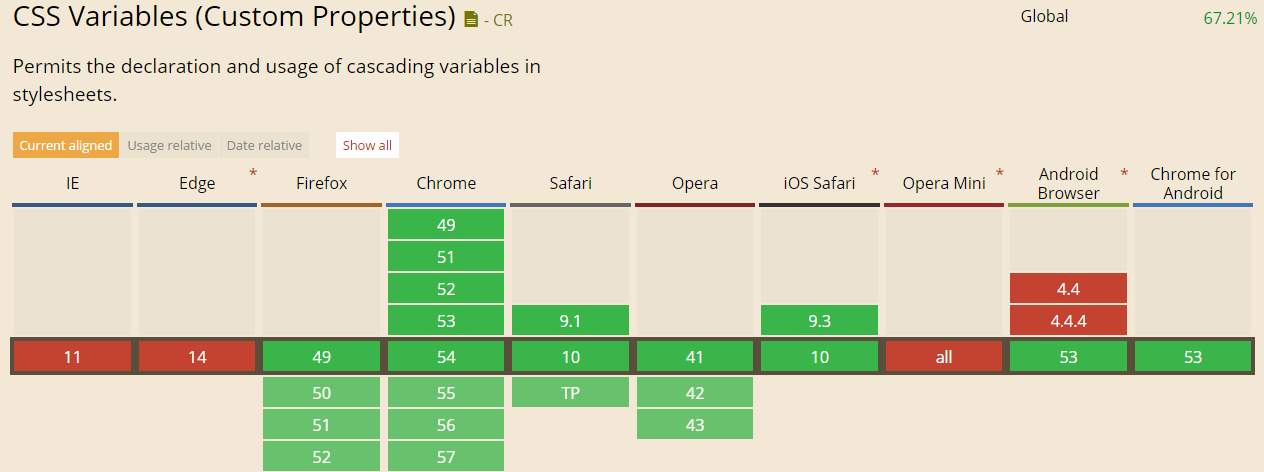Click the Chrome 49 version cell

point(446,225)
